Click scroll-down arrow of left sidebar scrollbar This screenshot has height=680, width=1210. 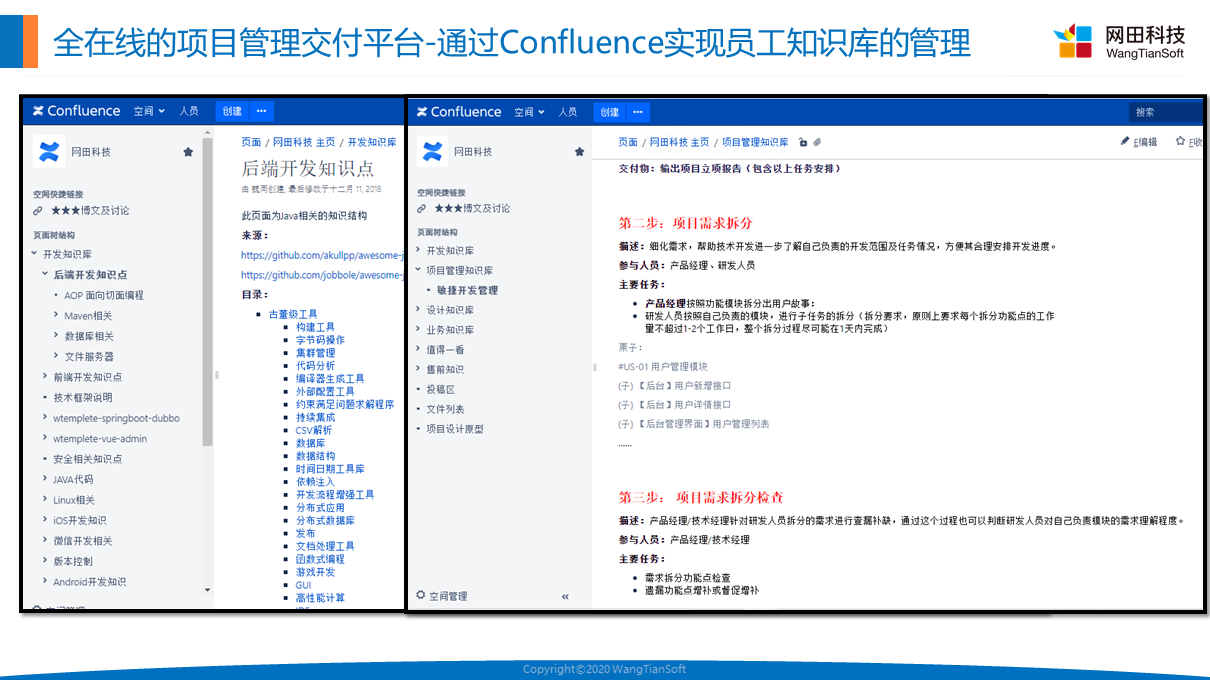tap(208, 590)
